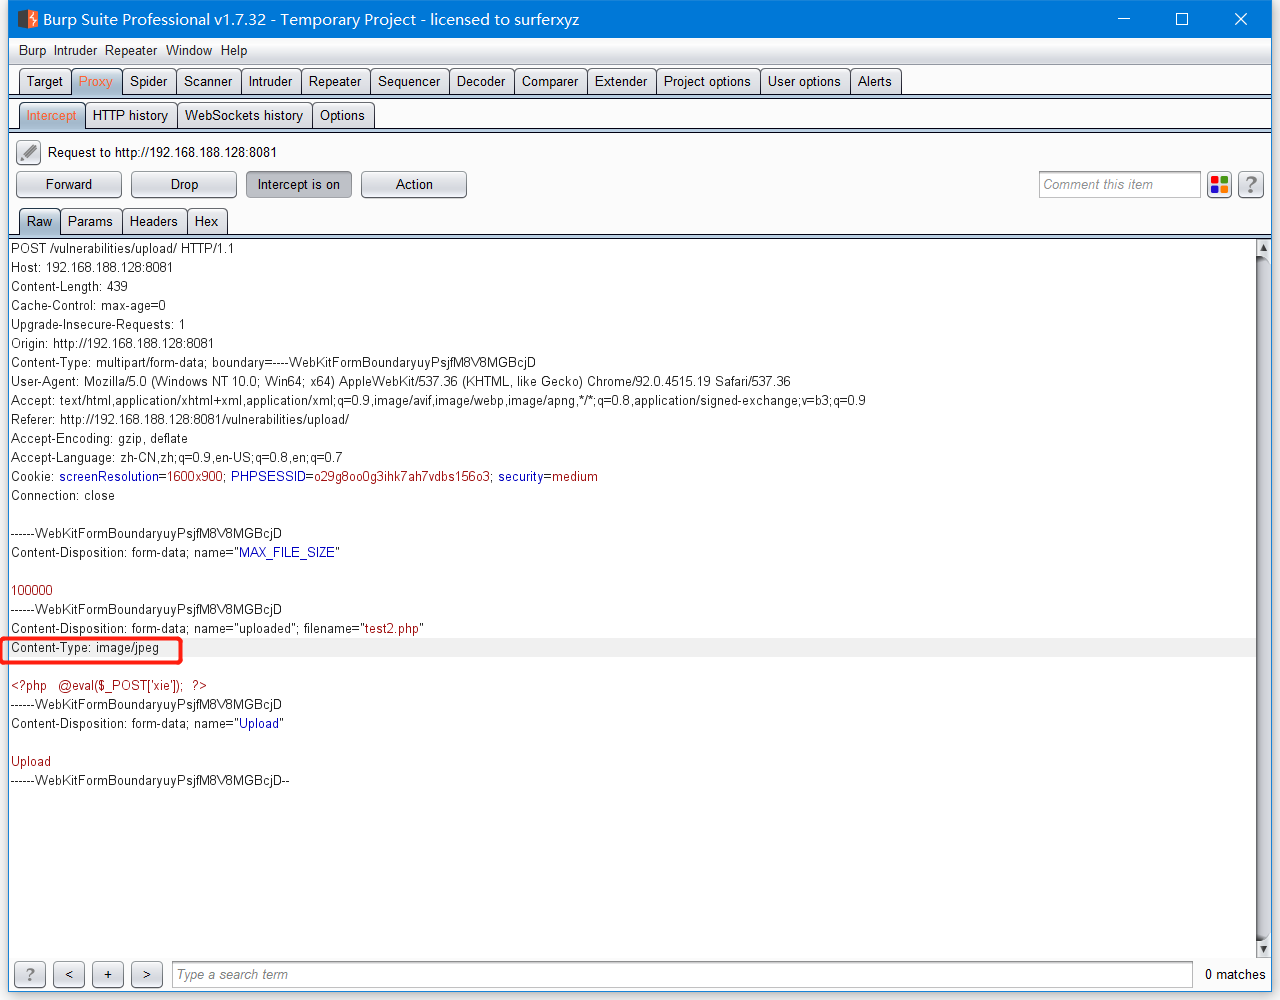Viewport: 1280px width, 1000px height.
Task: Open the Project options tab
Action: tap(707, 82)
